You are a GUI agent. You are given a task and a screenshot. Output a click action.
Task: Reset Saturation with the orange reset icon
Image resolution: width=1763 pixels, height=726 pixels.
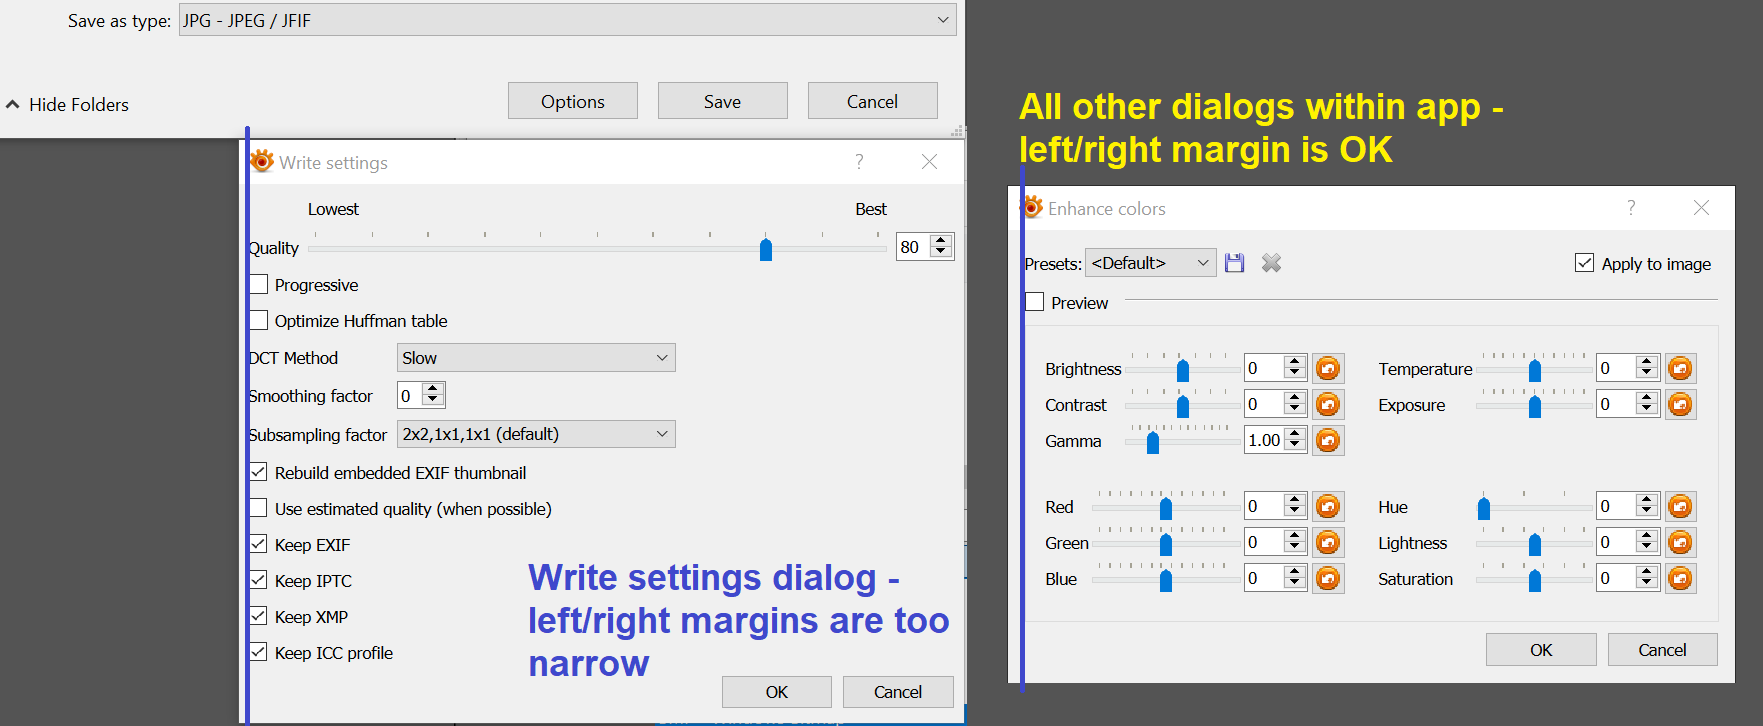coord(1680,578)
